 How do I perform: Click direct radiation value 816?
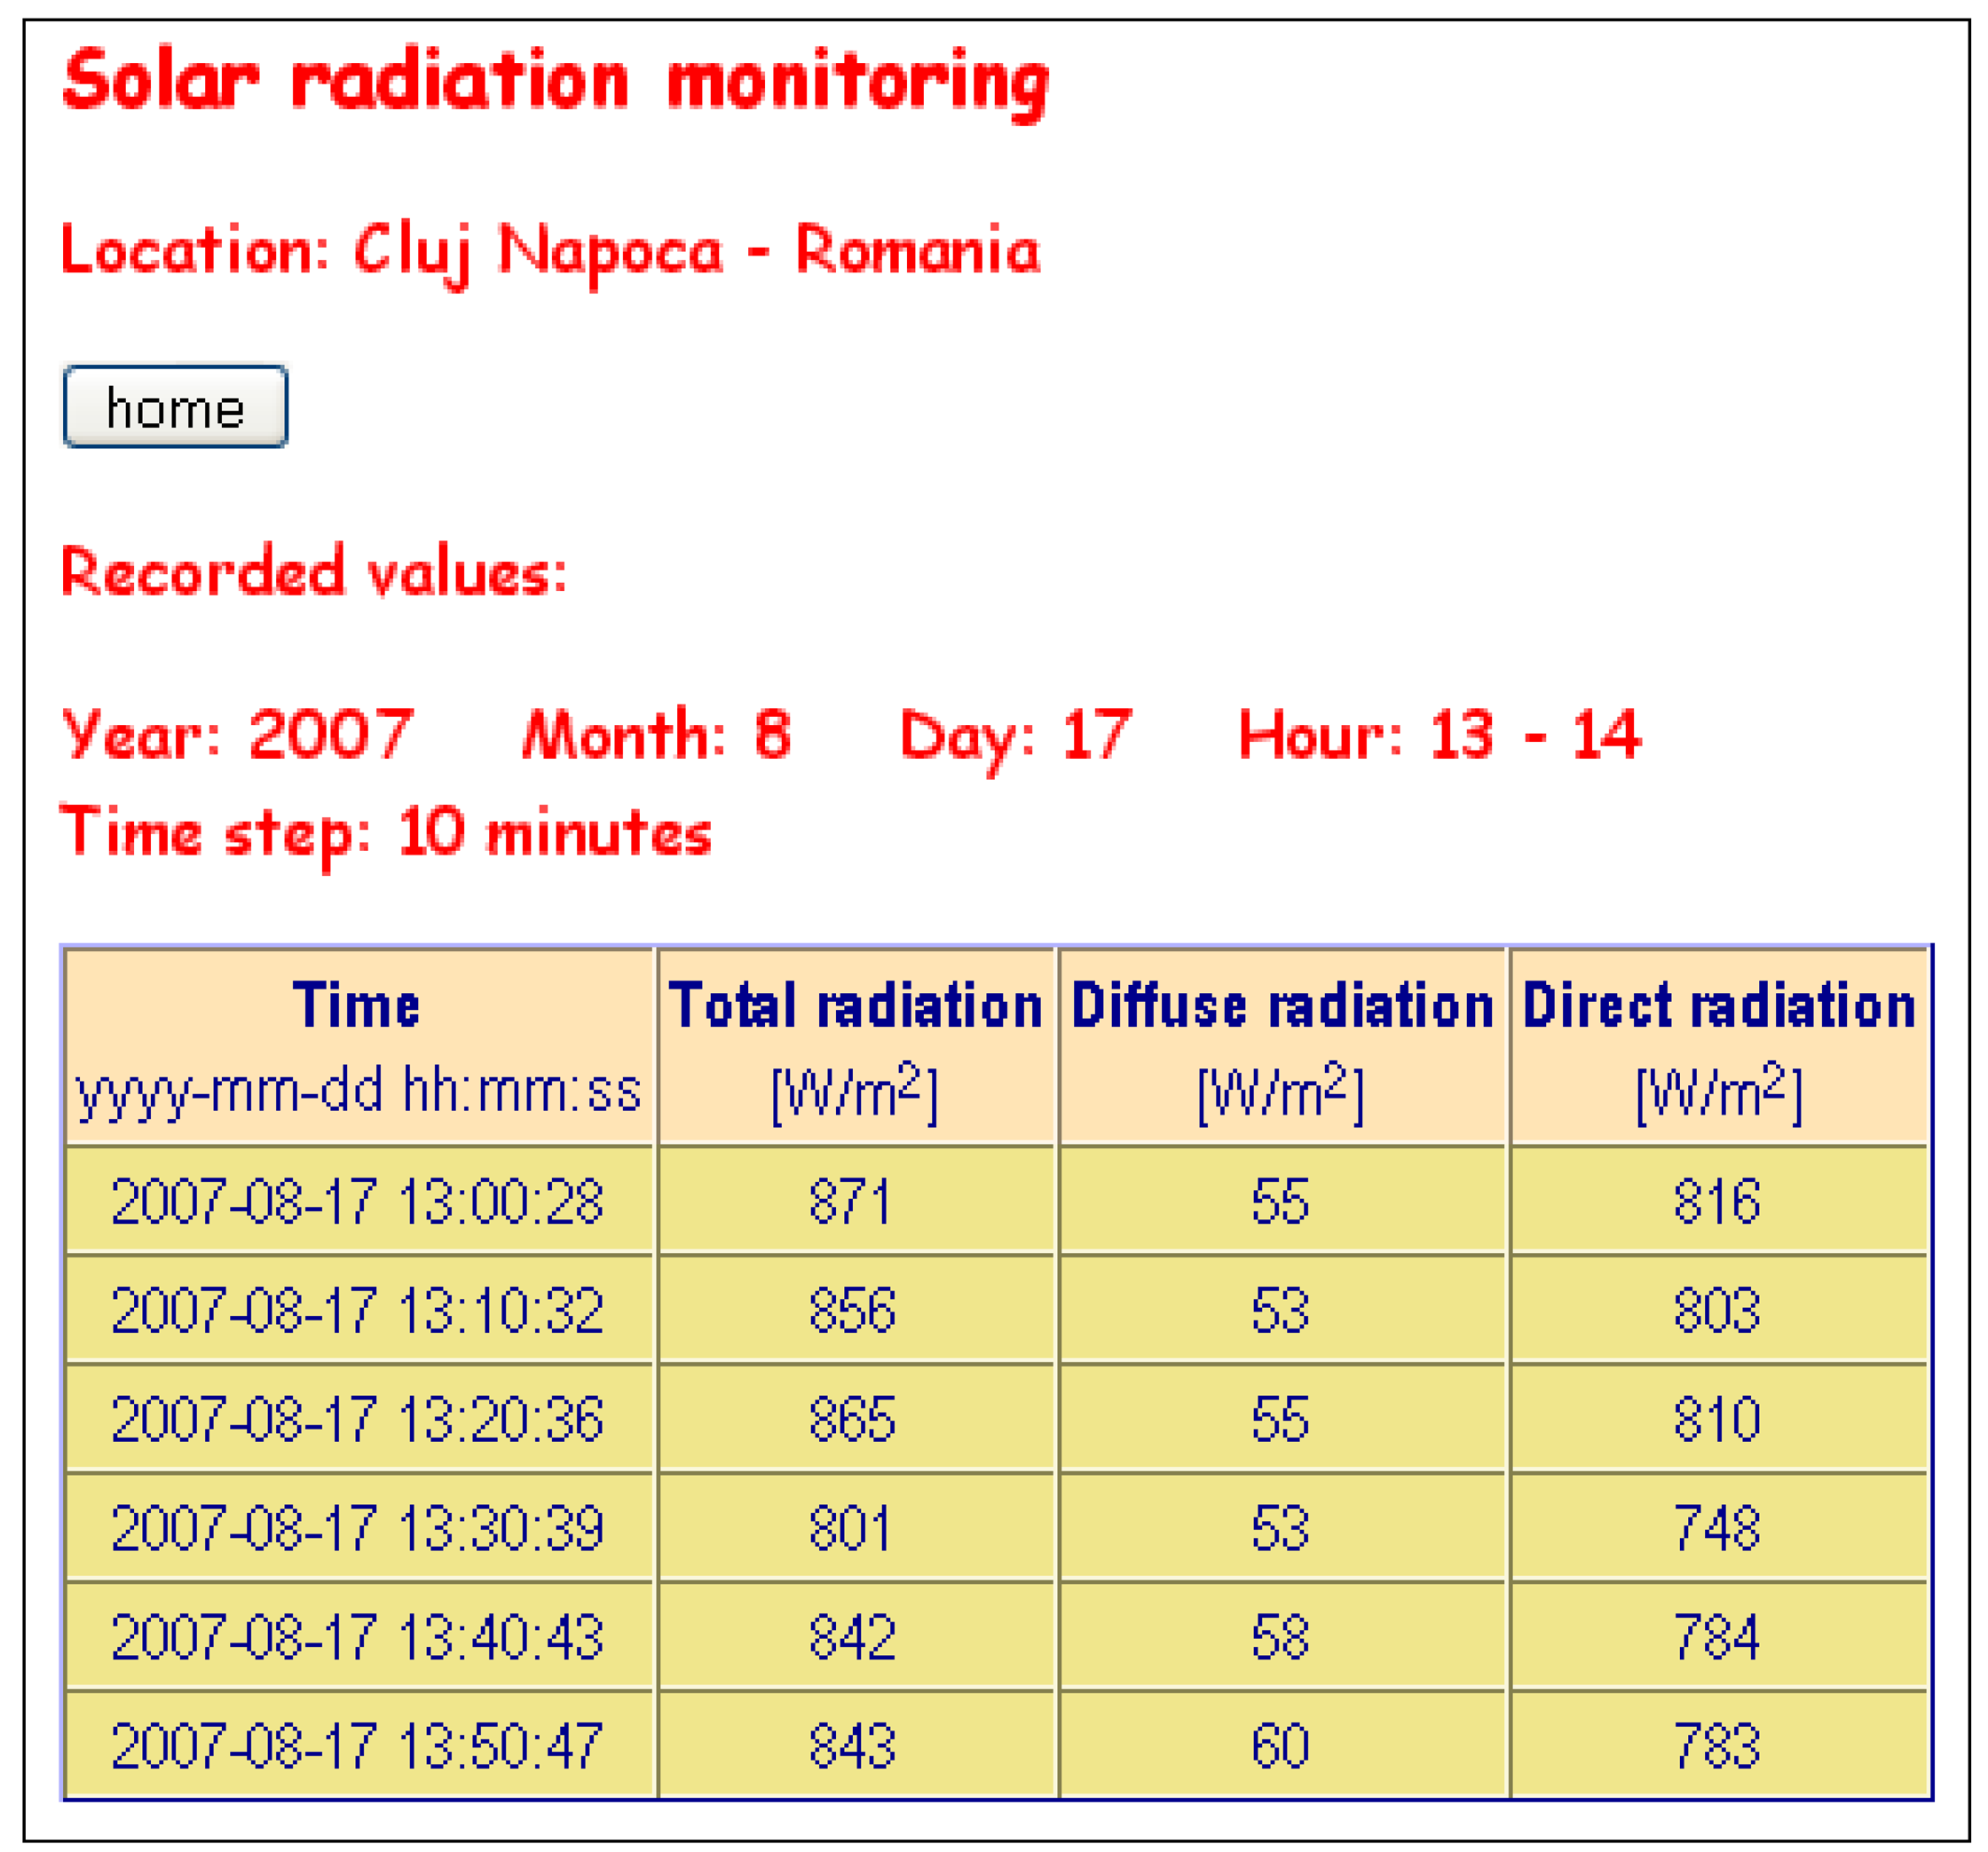pos(1717,1201)
